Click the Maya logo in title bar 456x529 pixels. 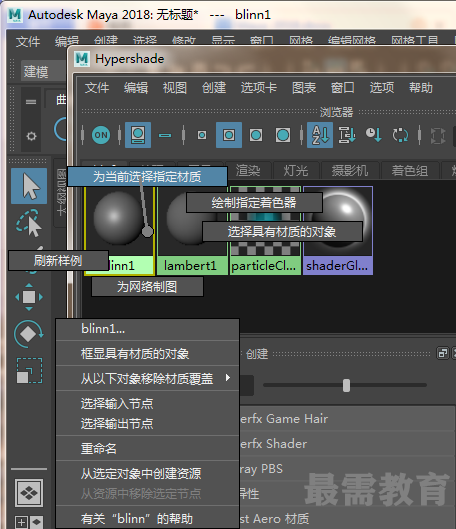15,15
